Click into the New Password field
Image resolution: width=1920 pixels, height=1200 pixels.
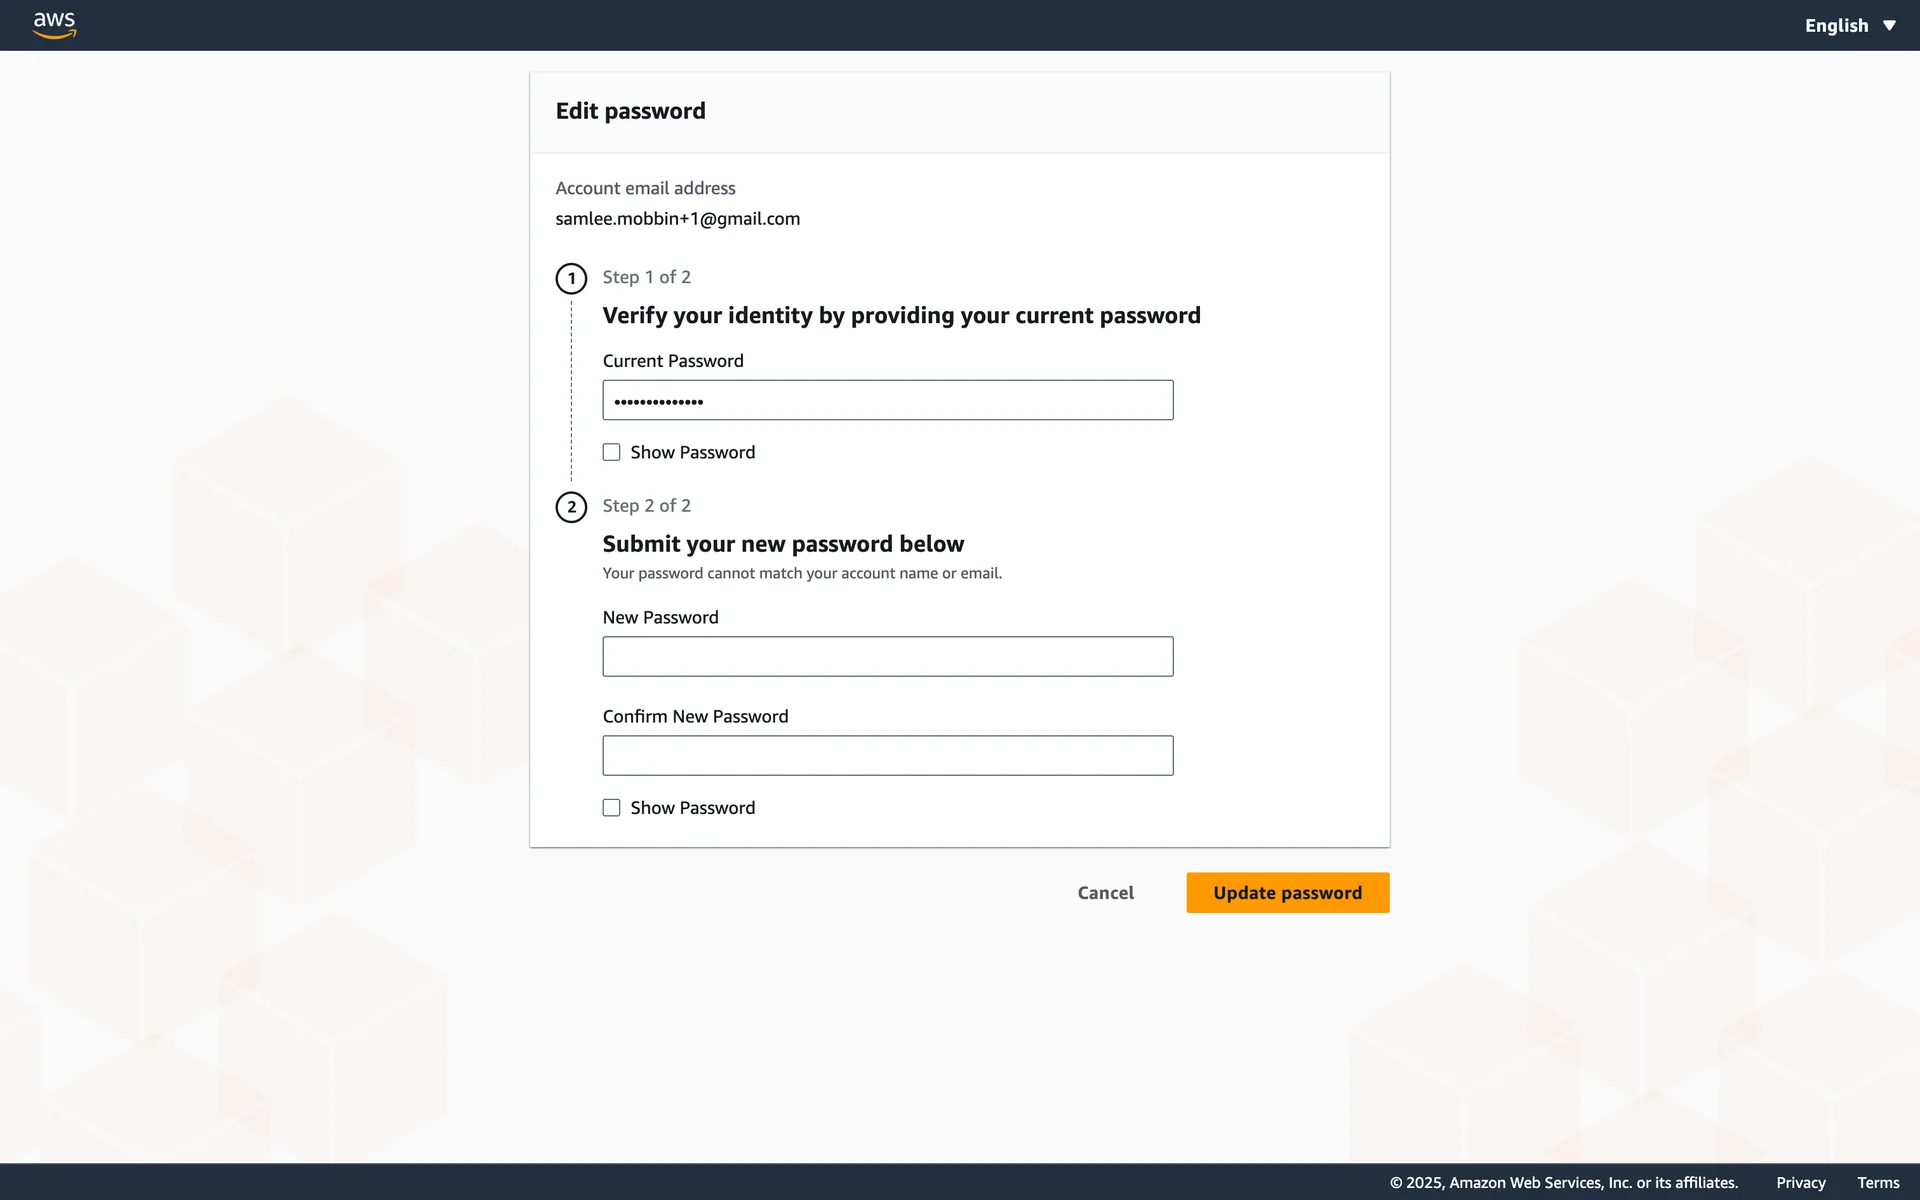(887, 657)
